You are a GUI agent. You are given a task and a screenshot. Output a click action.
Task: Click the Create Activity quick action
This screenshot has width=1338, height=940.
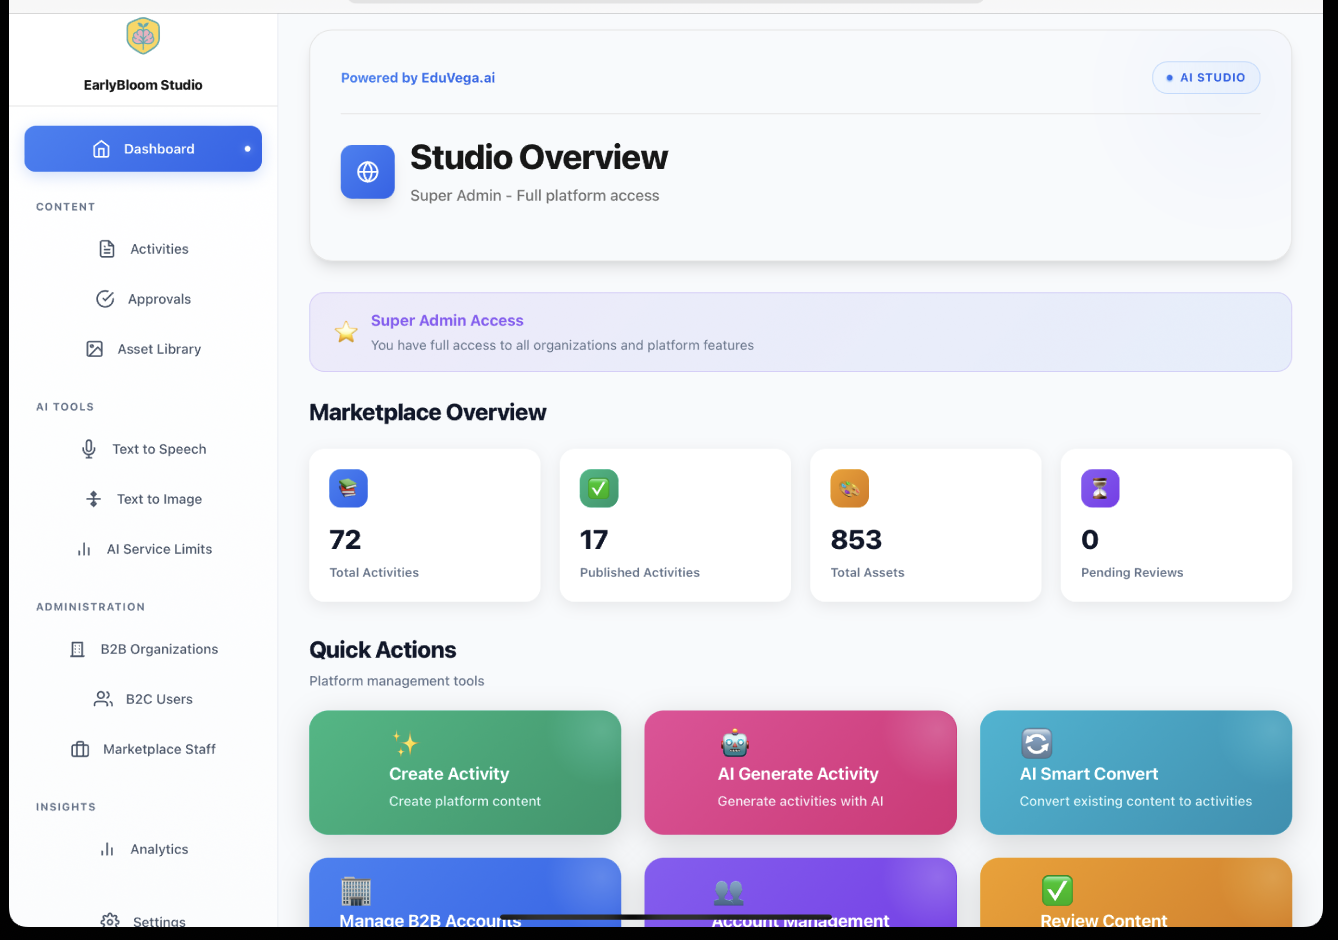(465, 772)
